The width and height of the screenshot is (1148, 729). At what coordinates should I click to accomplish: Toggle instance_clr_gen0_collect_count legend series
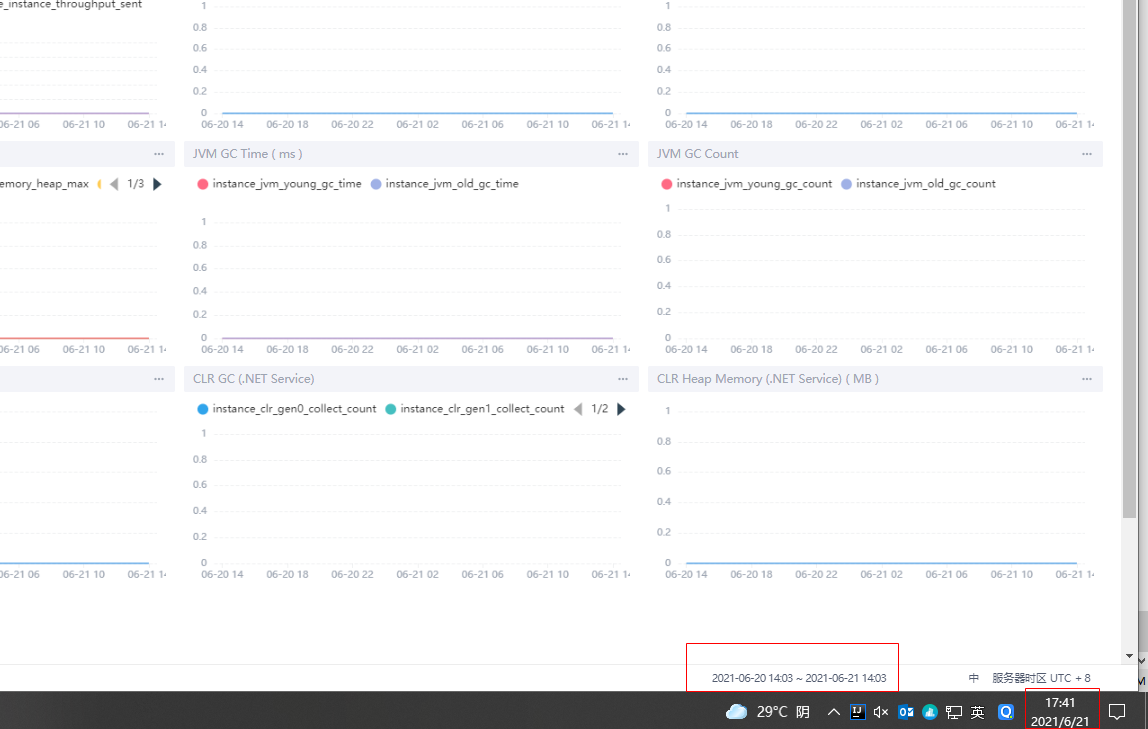pyautogui.click(x=287, y=408)
